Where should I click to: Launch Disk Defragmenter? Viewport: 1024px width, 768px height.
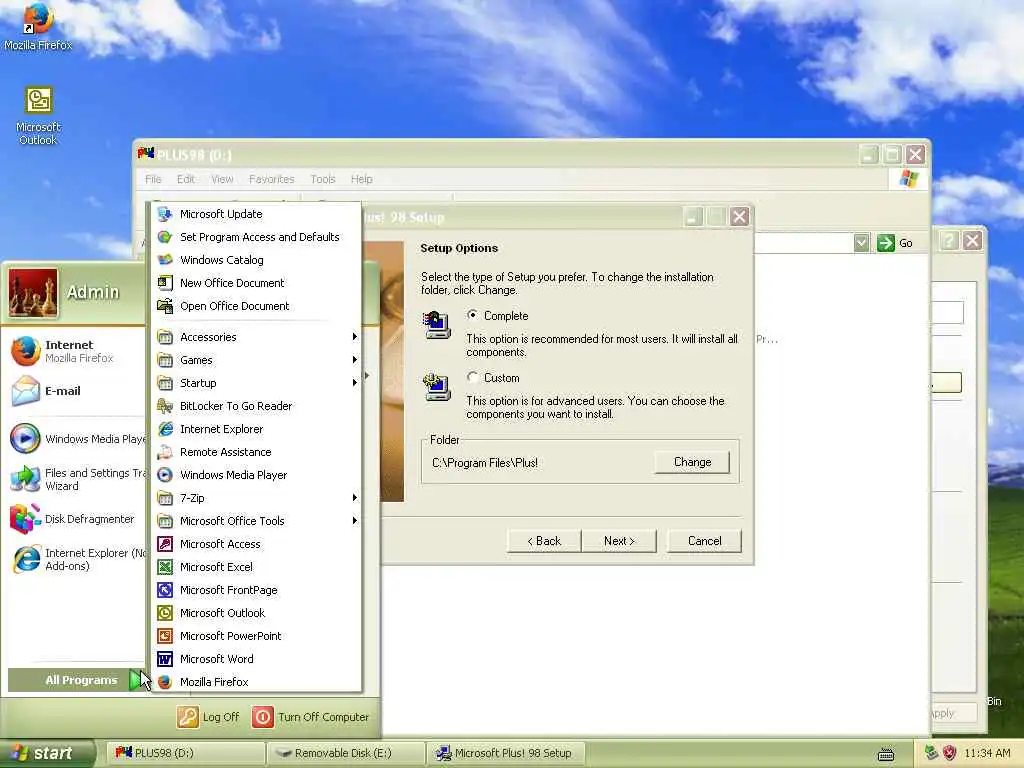(76, 519)
